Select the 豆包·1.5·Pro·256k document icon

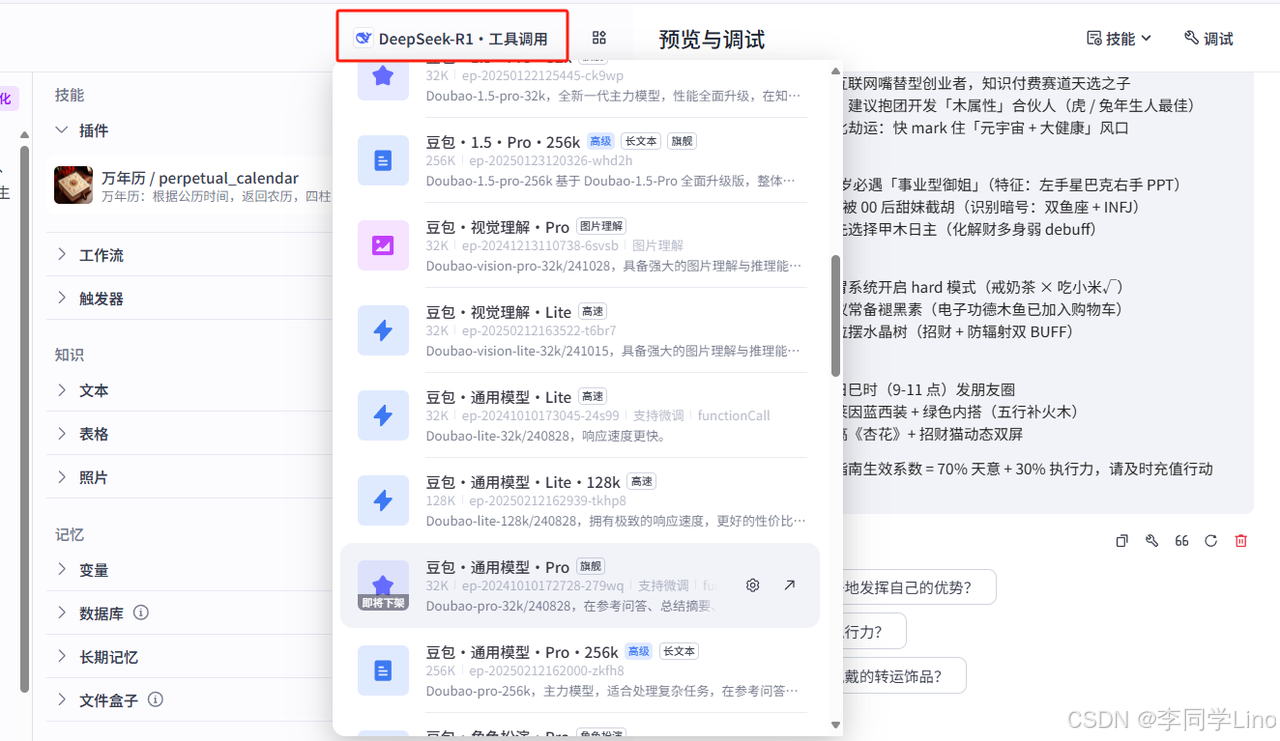coord(383,161)
